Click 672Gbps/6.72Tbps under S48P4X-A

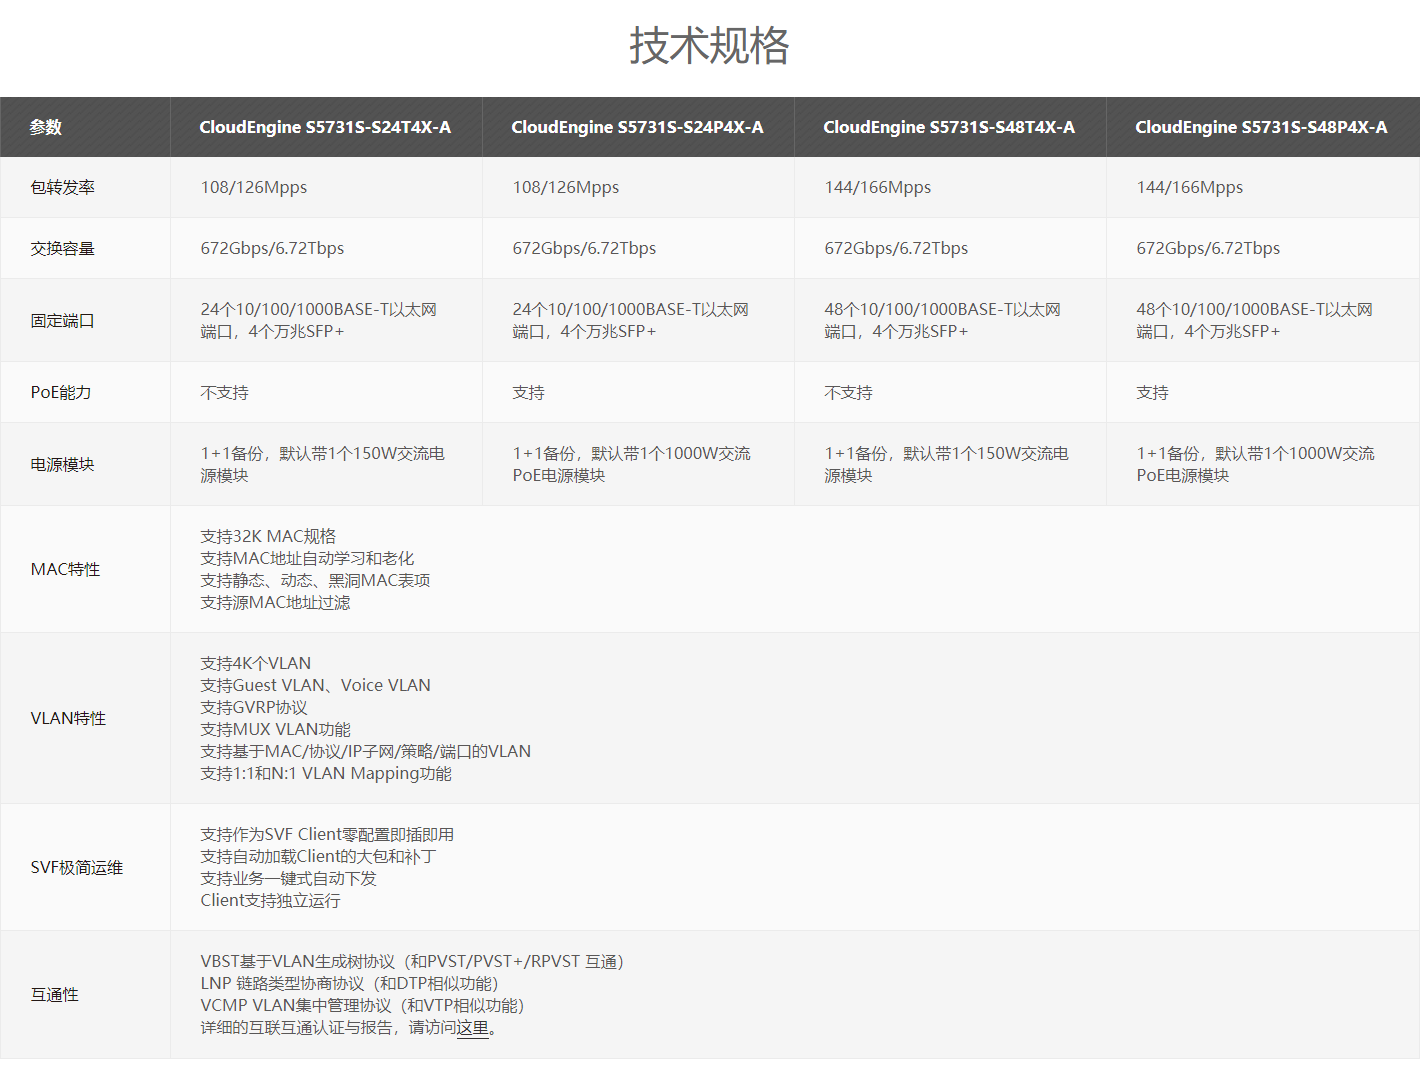pyautogui.click(x=1208, y=249)
